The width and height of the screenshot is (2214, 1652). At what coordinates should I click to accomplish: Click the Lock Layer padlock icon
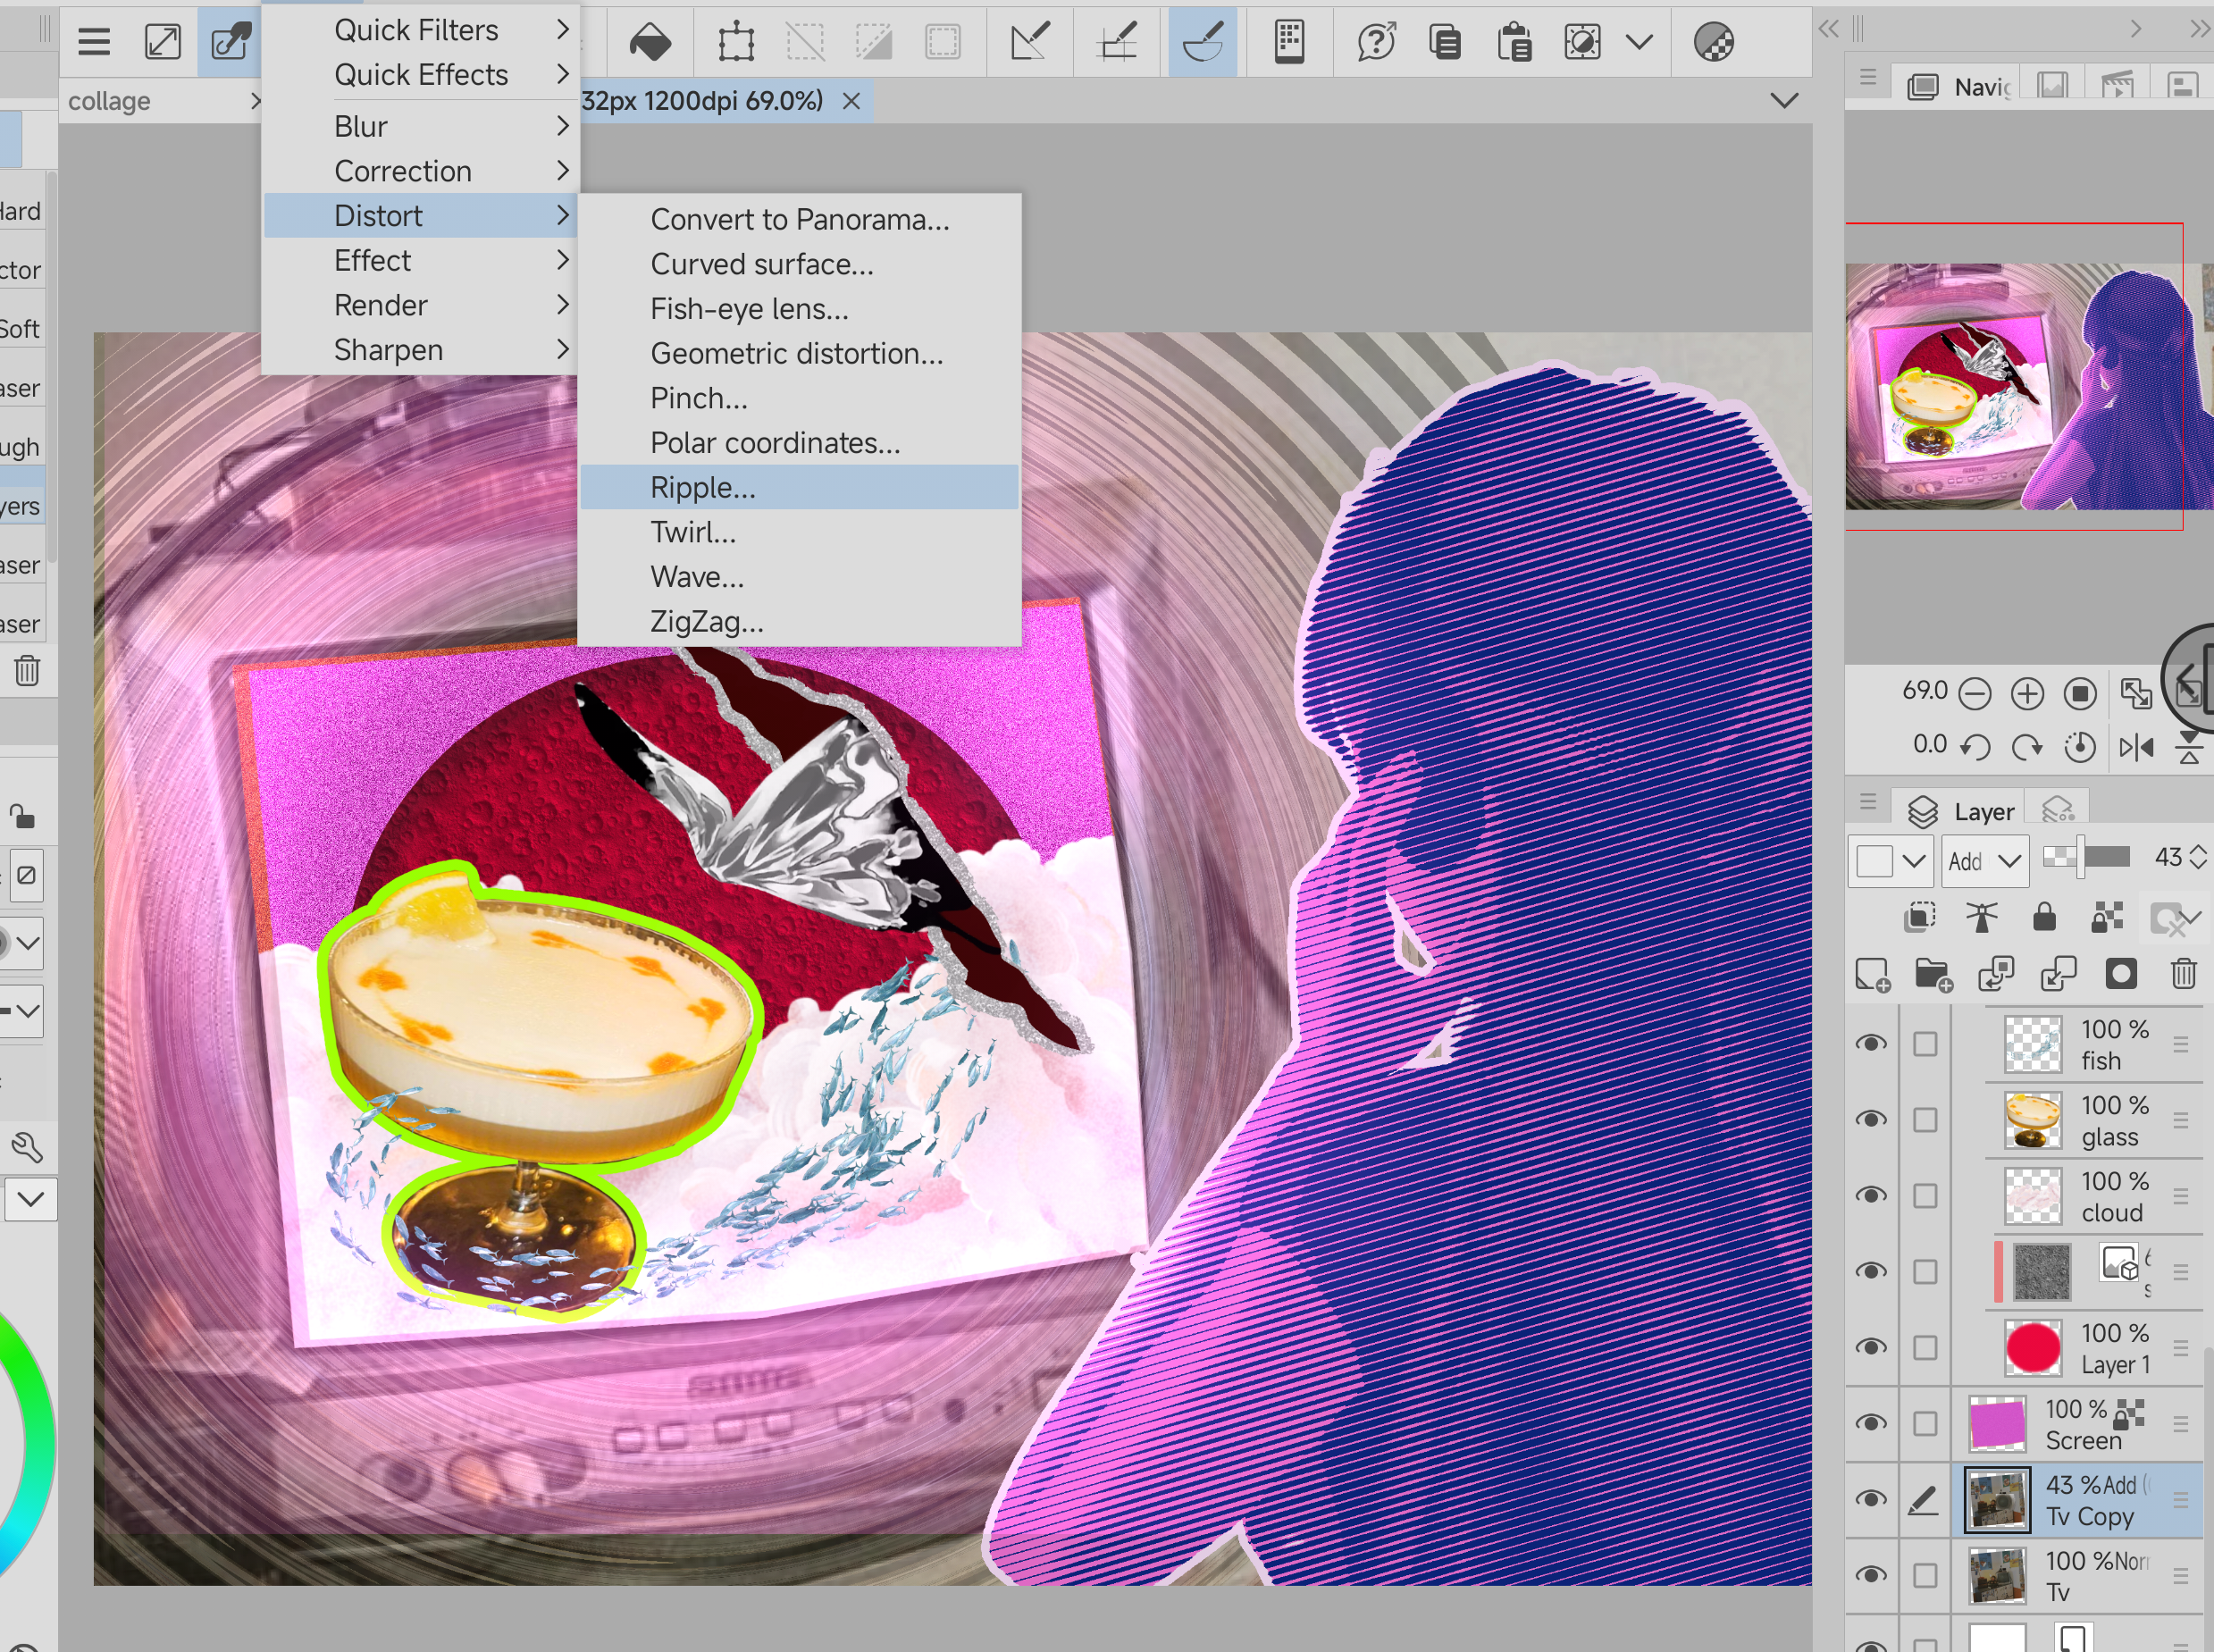(x=2044, y=916)
